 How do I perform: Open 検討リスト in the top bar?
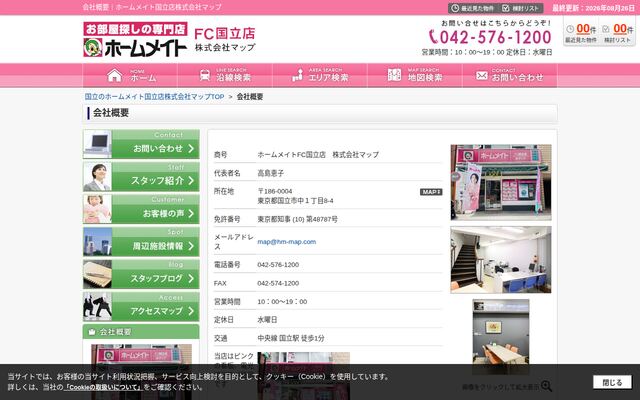[522, 8]
